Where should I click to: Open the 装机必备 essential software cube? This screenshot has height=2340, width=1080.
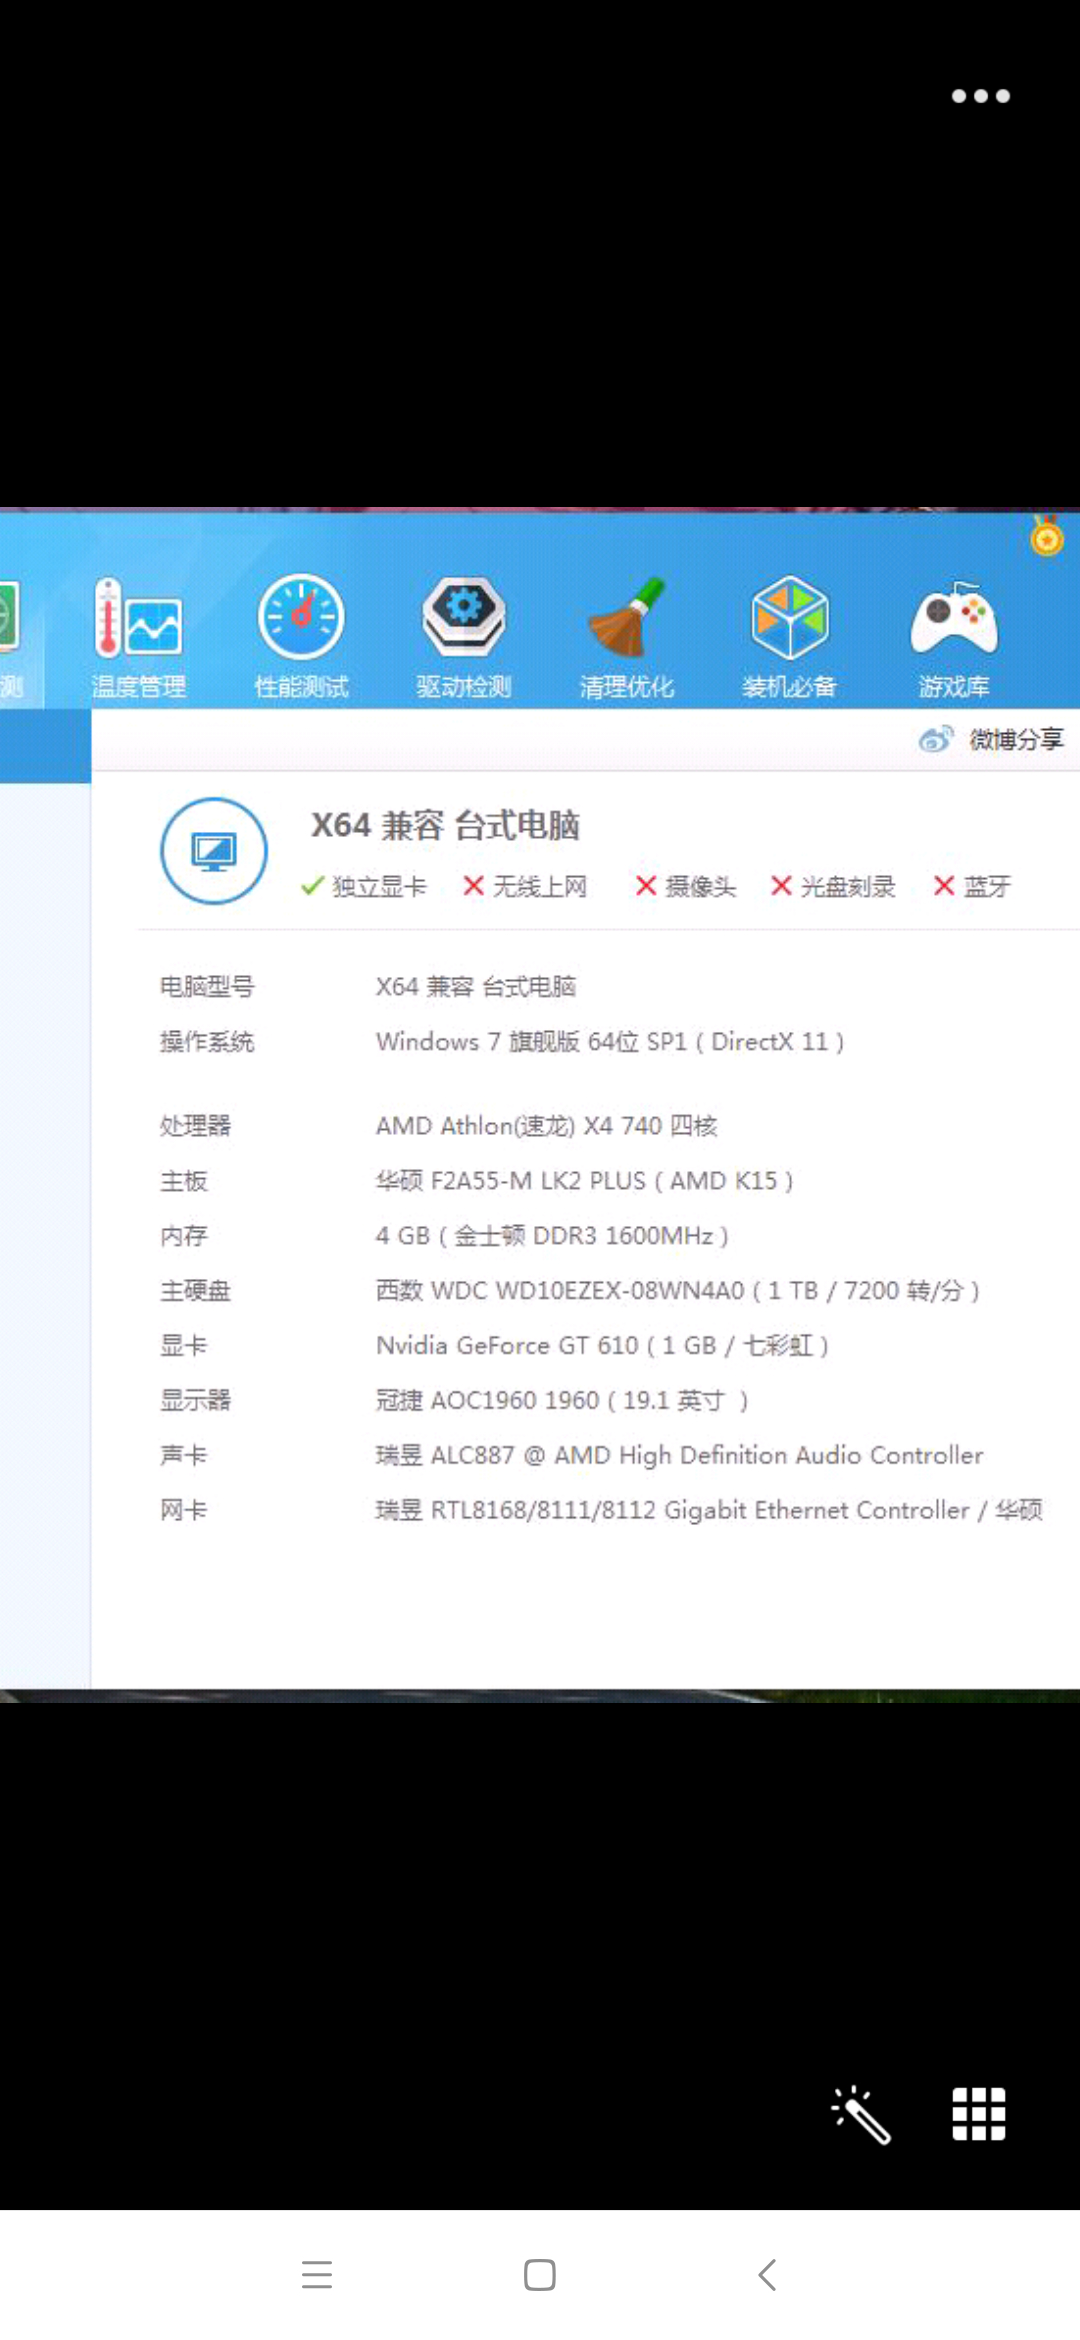coord(789,636)
